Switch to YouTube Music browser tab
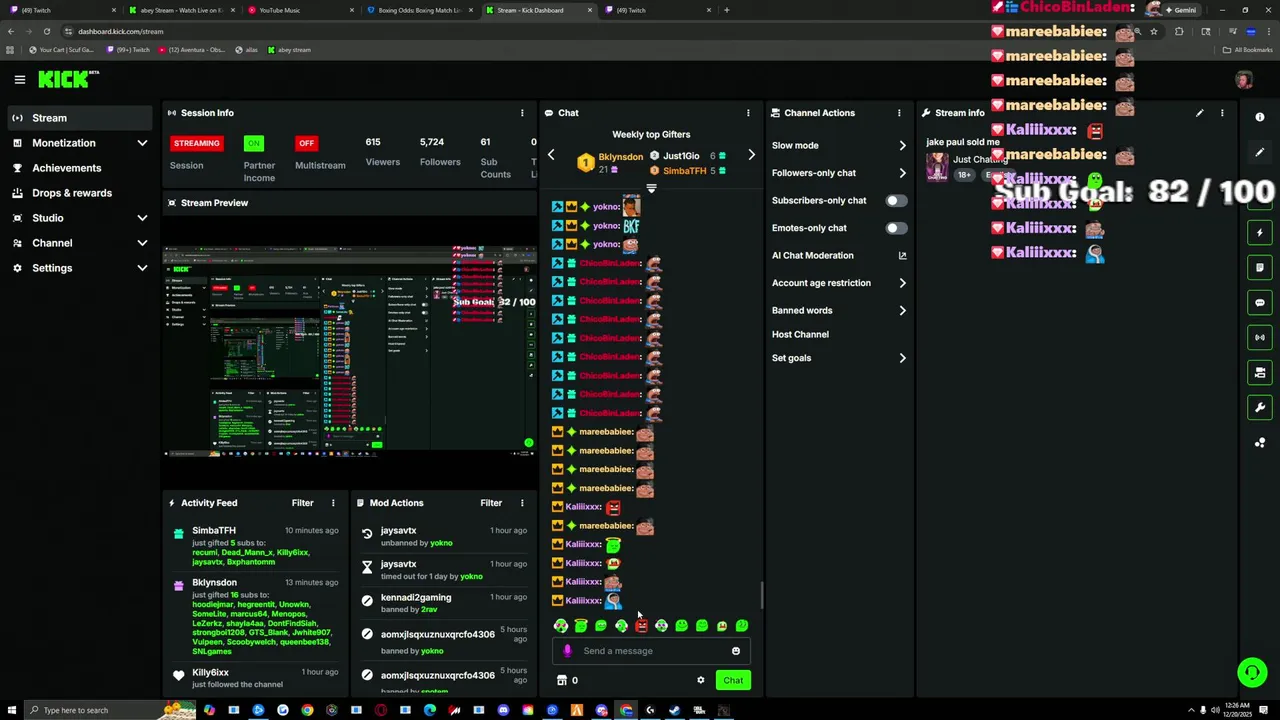 pos(301,10)
